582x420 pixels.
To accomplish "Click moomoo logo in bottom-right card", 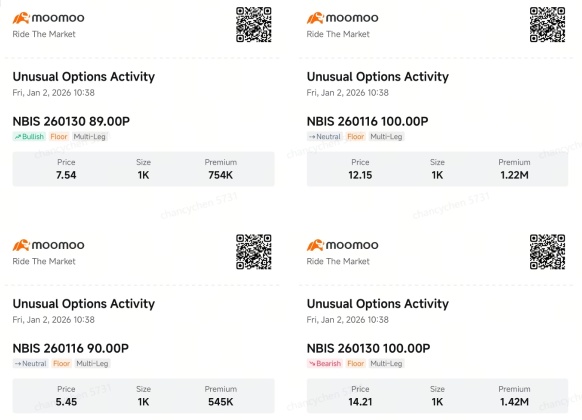I will tap(342, 245).
